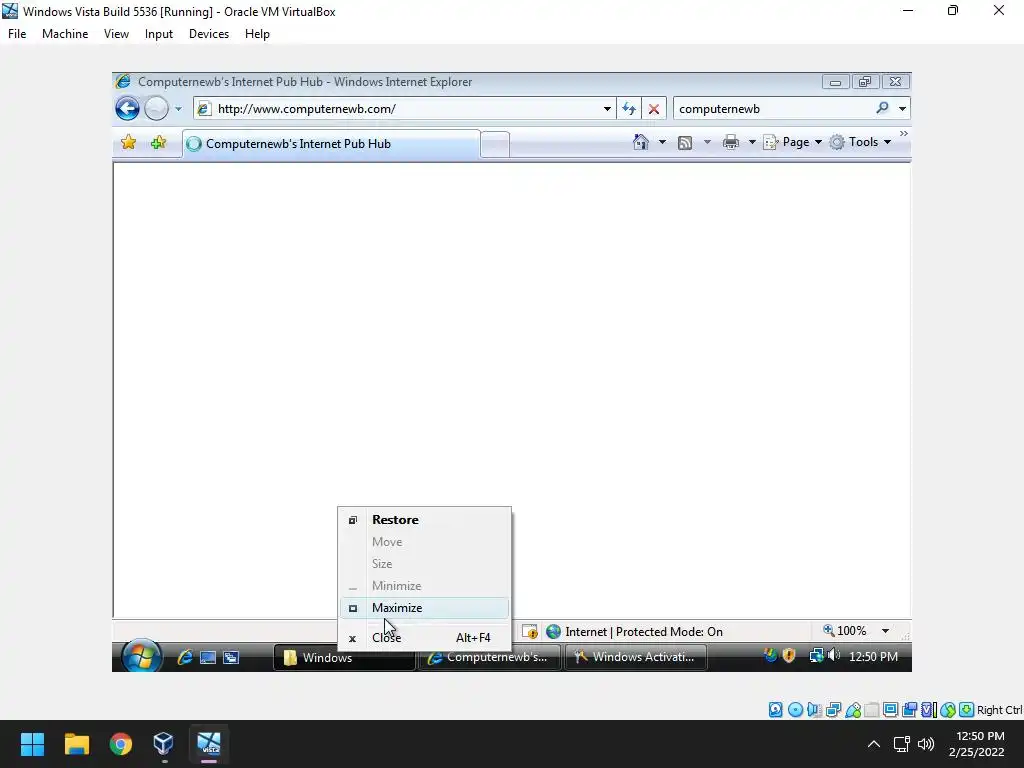1024x768 pixels.
Task: Open the VirtualBox Devices menu
Action: tap(209, 34)
